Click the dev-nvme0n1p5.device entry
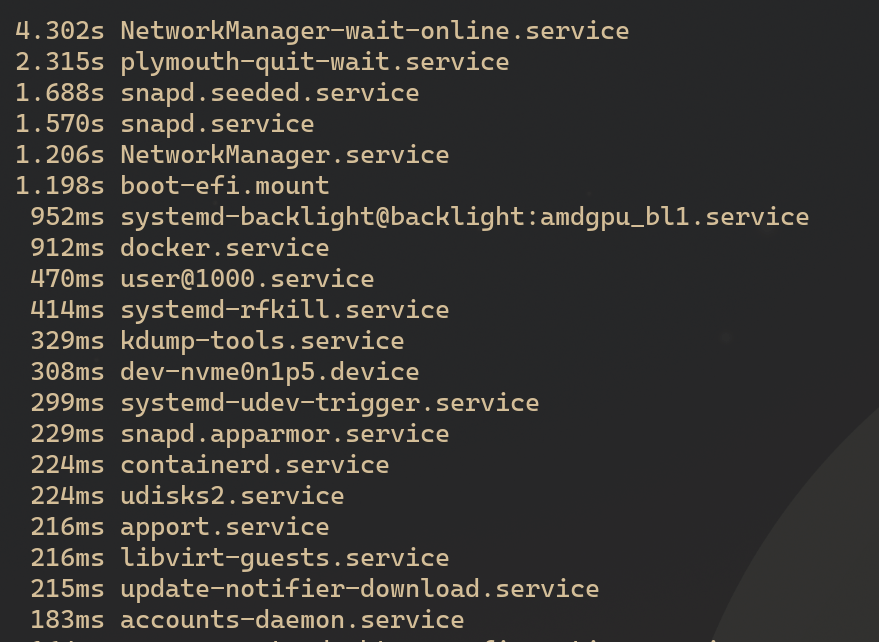This screenshot has width=879, height=642. [269, 372]
